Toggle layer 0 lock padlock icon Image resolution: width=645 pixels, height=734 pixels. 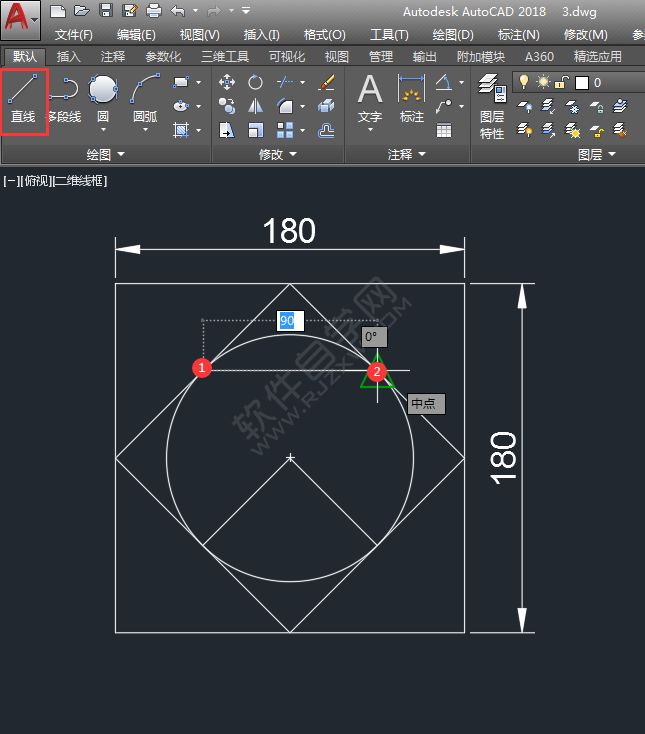click(x=562, y=82)
